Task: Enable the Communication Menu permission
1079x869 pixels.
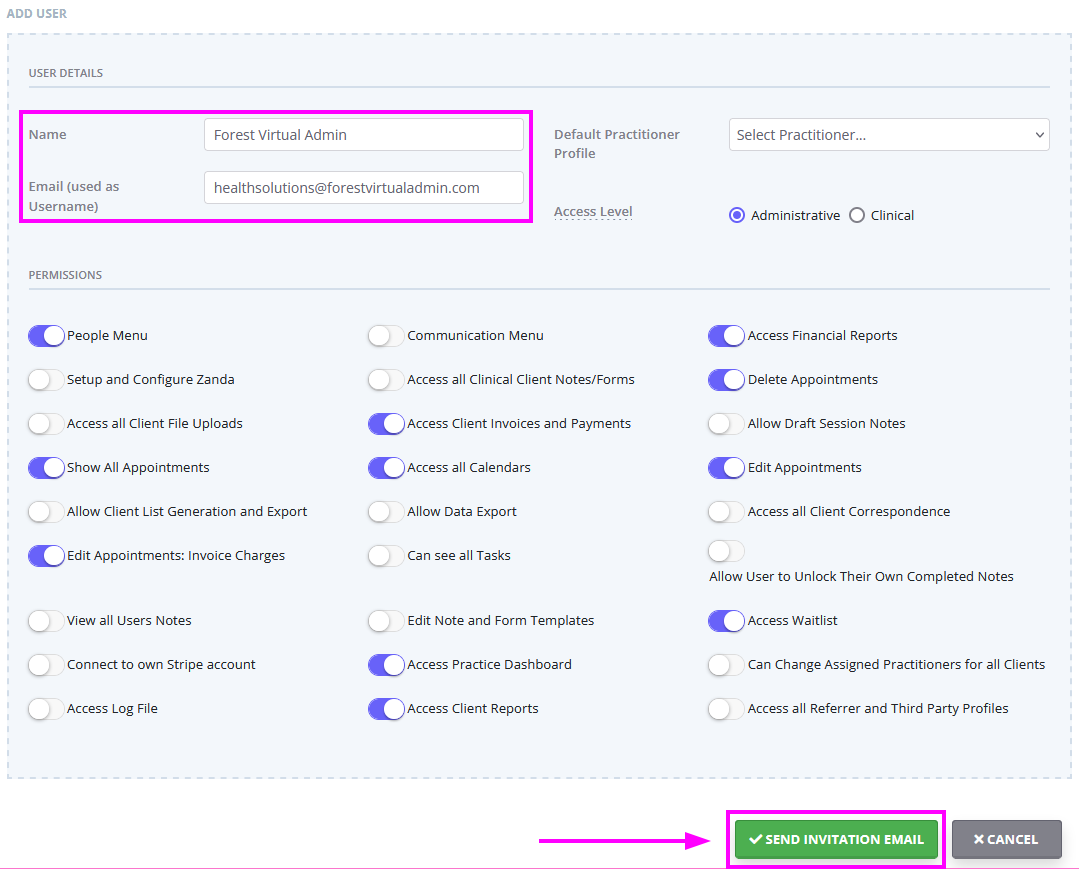Action: click(385, 335)
